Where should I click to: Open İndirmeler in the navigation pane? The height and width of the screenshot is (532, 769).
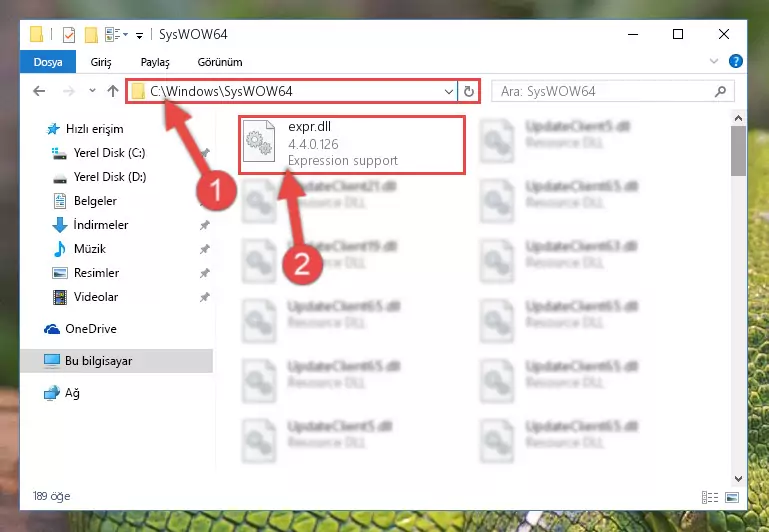click(101, 225)
